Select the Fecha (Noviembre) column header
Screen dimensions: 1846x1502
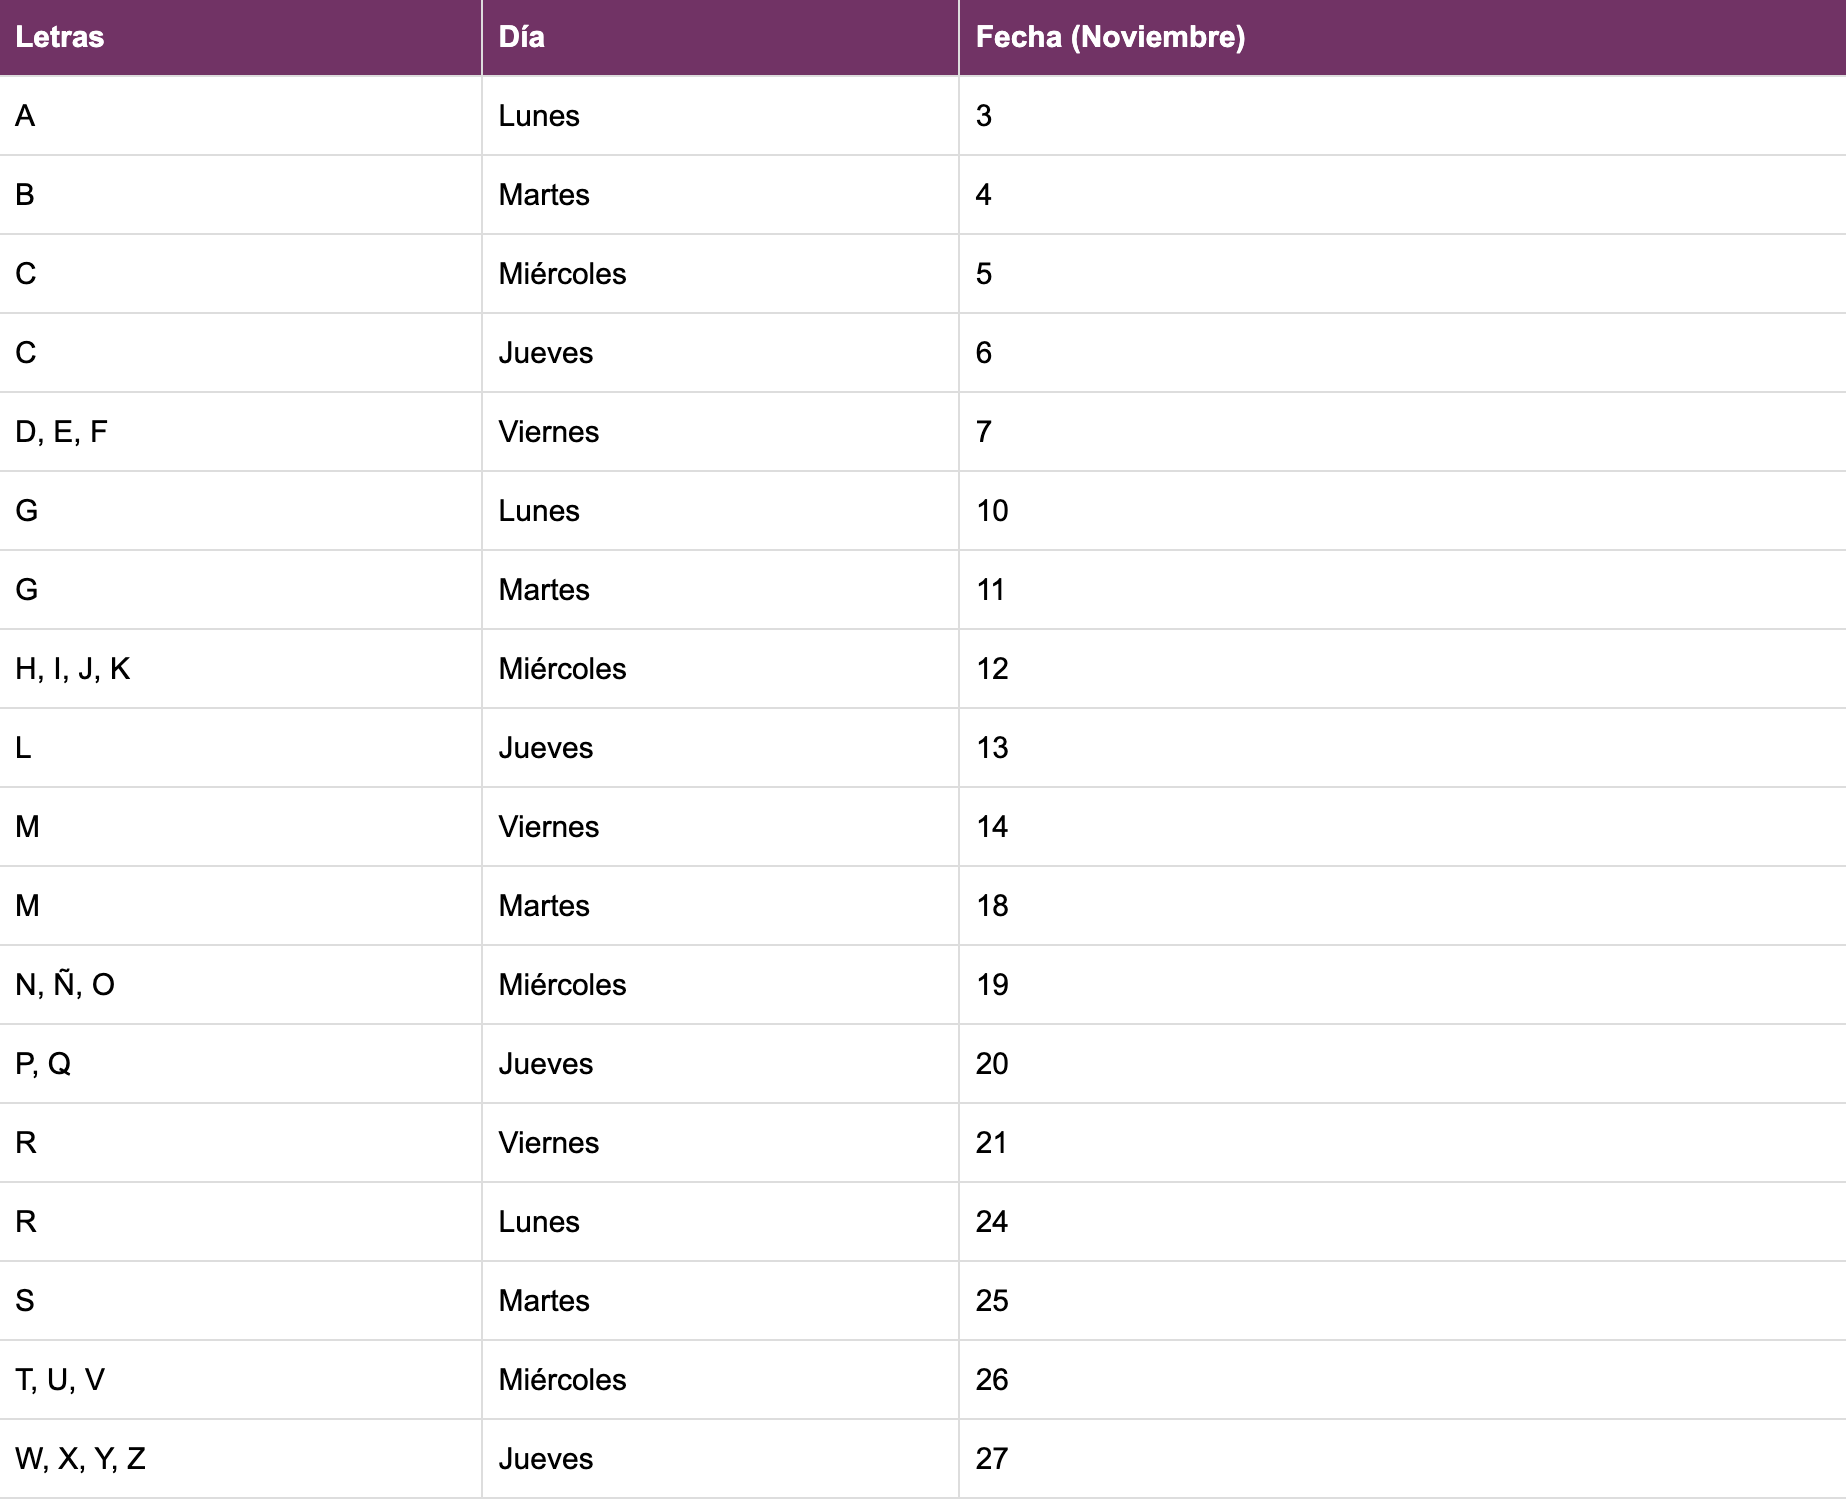(x=1110, y=37)
